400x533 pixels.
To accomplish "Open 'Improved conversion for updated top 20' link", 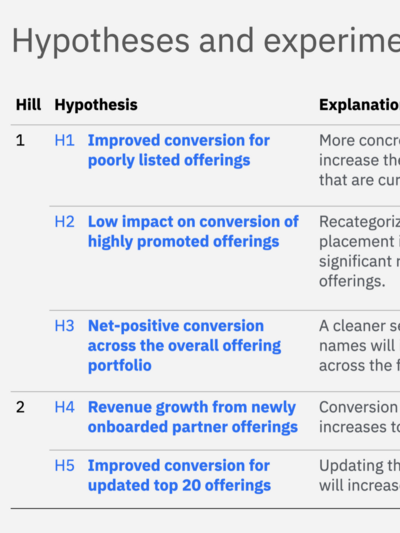I will pyautogui.click(x=179, y=476).
